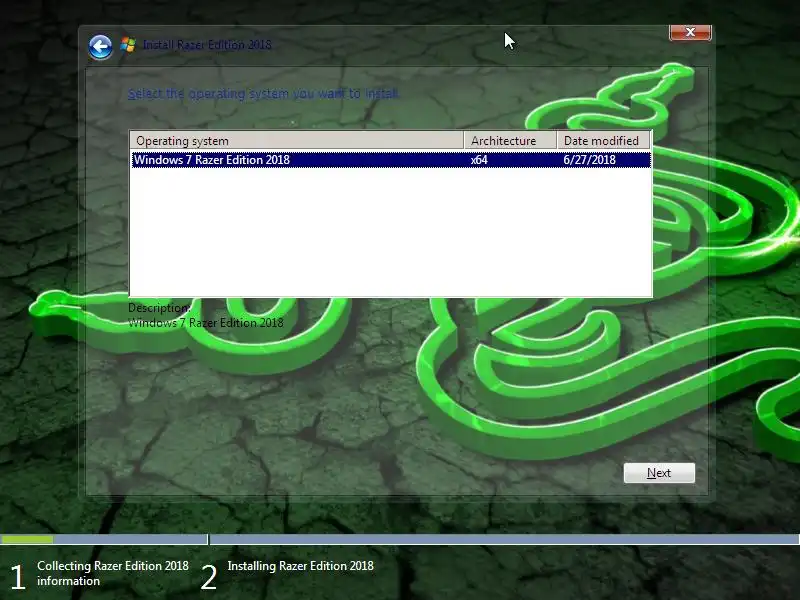This screenshot has height=600, width=800.
Task: Click the Windows flag icon in title
Action: (128, 45)
